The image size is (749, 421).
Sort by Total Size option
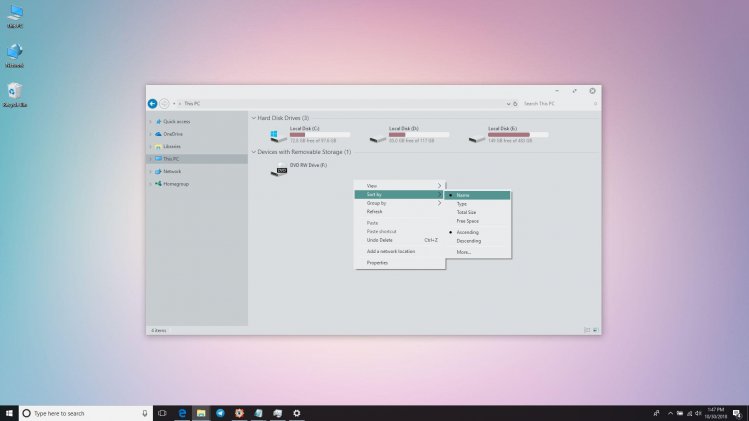point(478,212)
